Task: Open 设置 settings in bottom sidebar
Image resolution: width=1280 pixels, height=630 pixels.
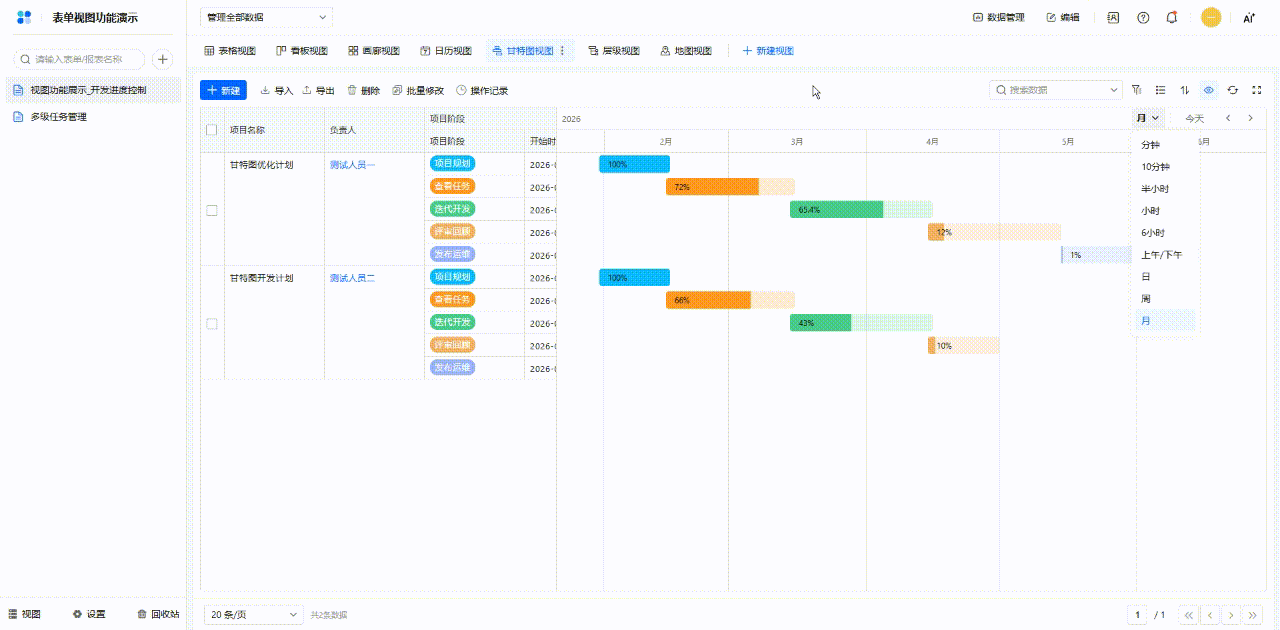Action: point(88,614)
